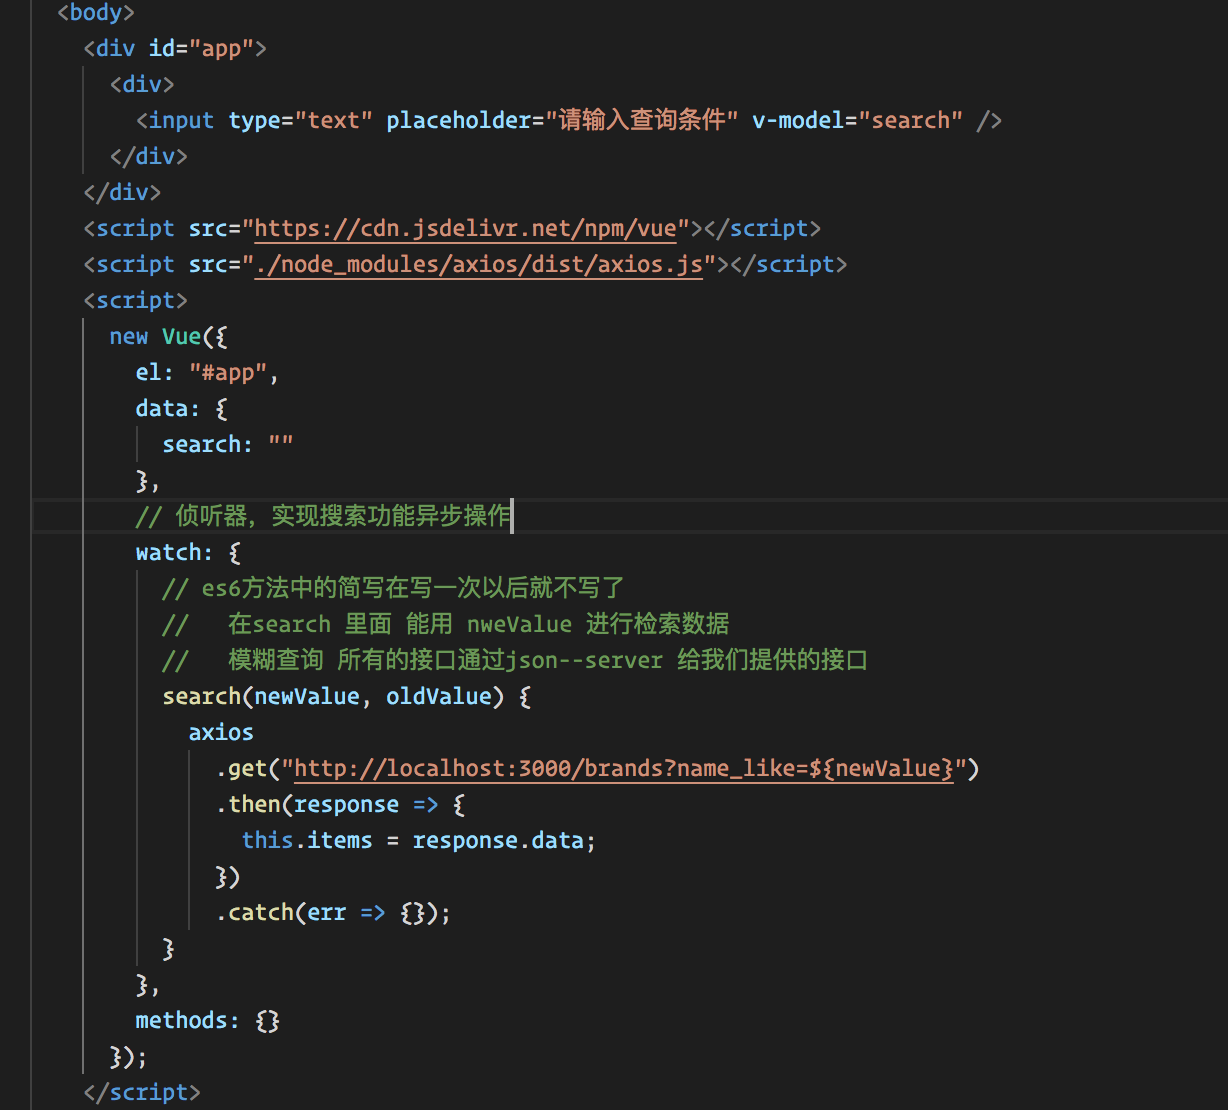Click the standalone word axios
1228x1110 pixels.
point(221,732)
